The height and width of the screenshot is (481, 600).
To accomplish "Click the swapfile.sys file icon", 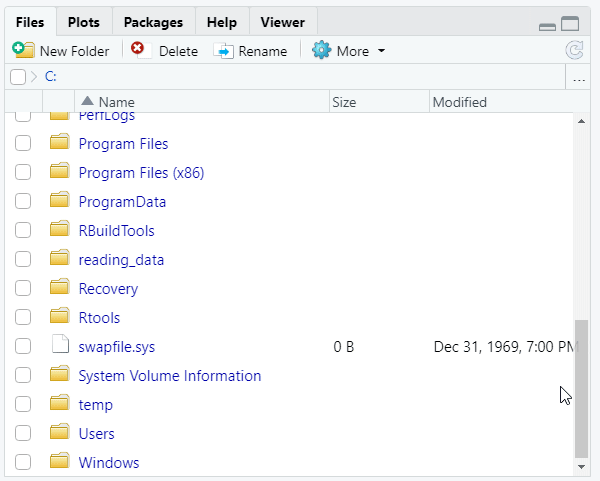I will (x=61, y=346).
